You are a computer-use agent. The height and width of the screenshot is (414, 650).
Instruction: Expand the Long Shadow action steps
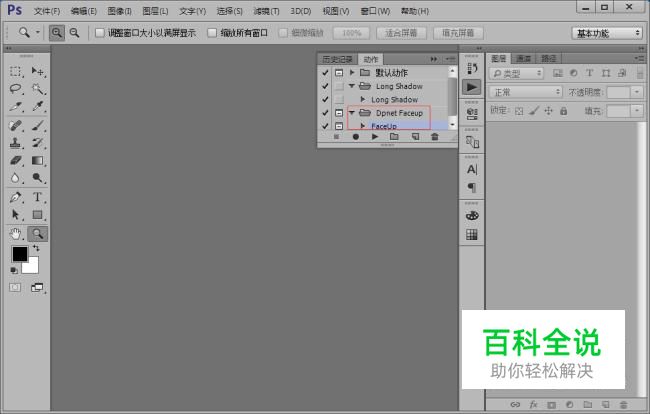[363, 99]
